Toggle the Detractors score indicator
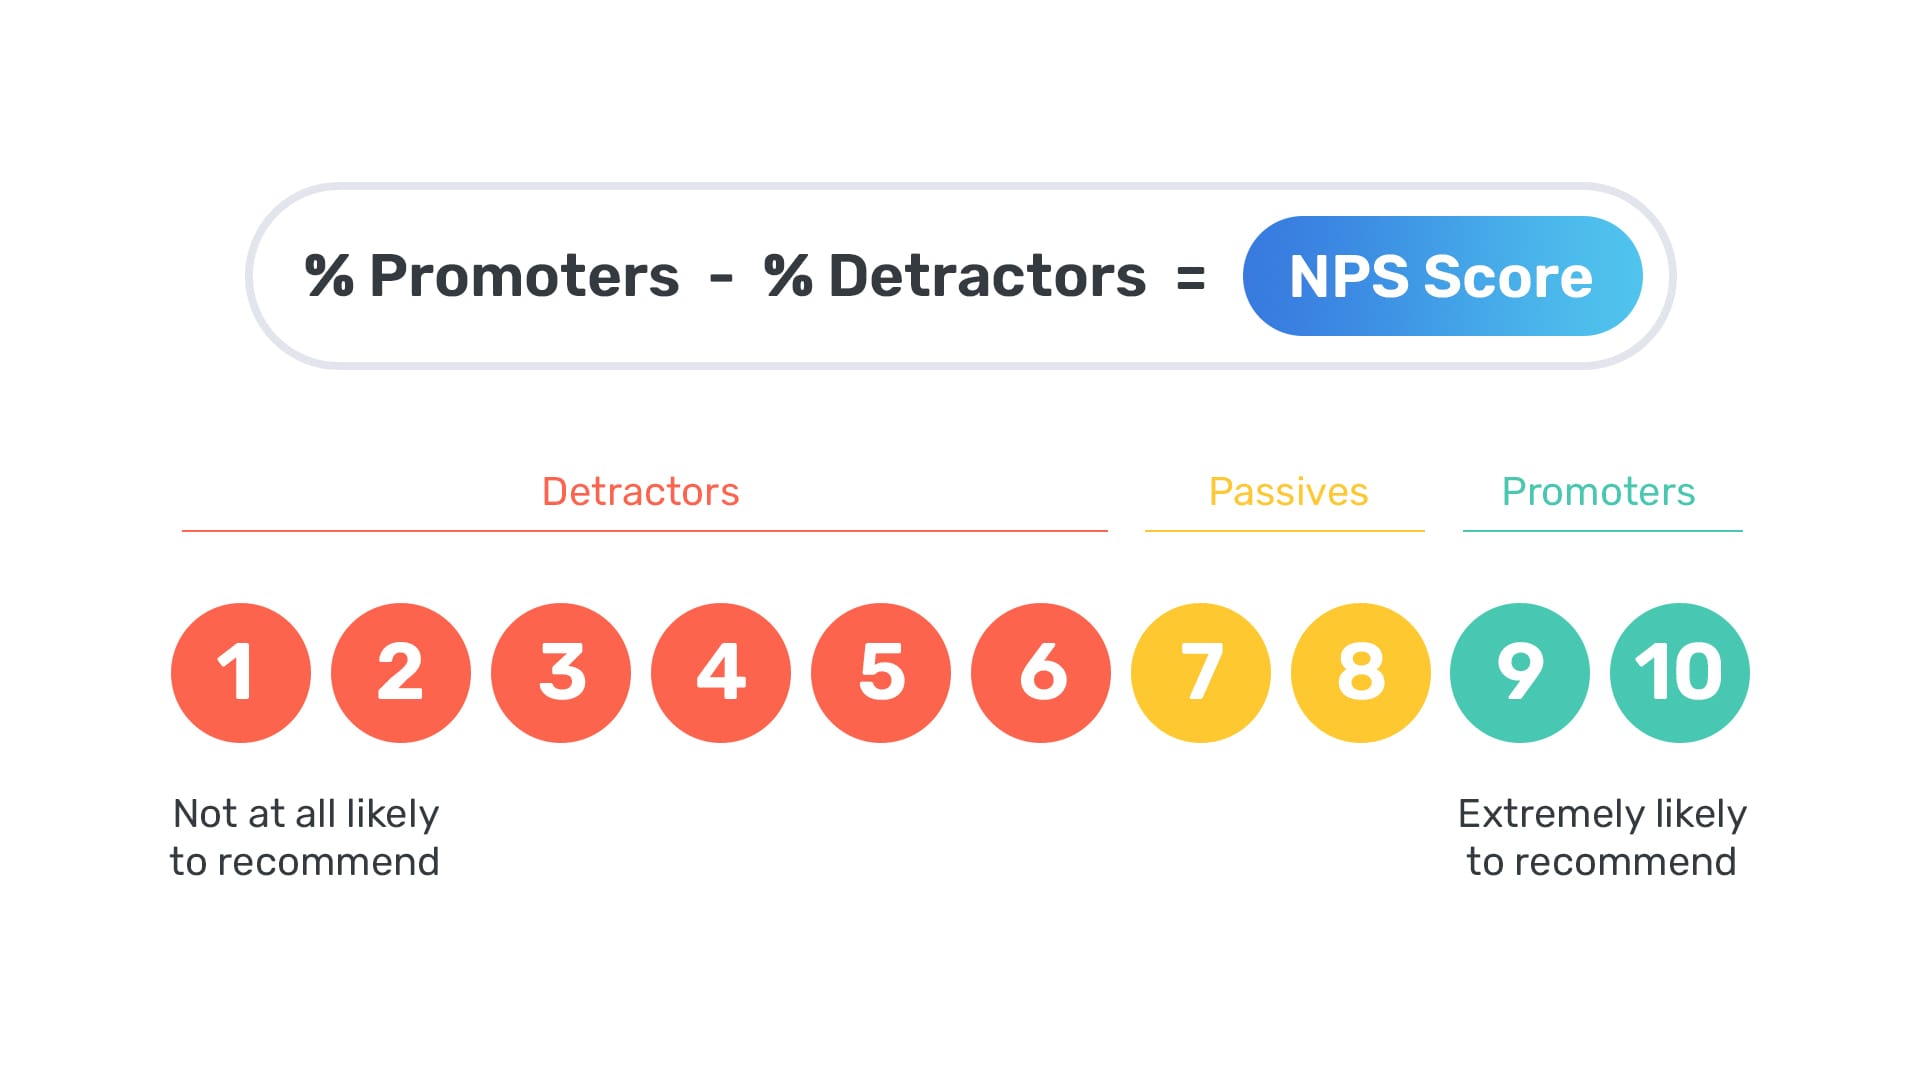This screenshot has height=1080, width=1920. [x=642, y=491]
